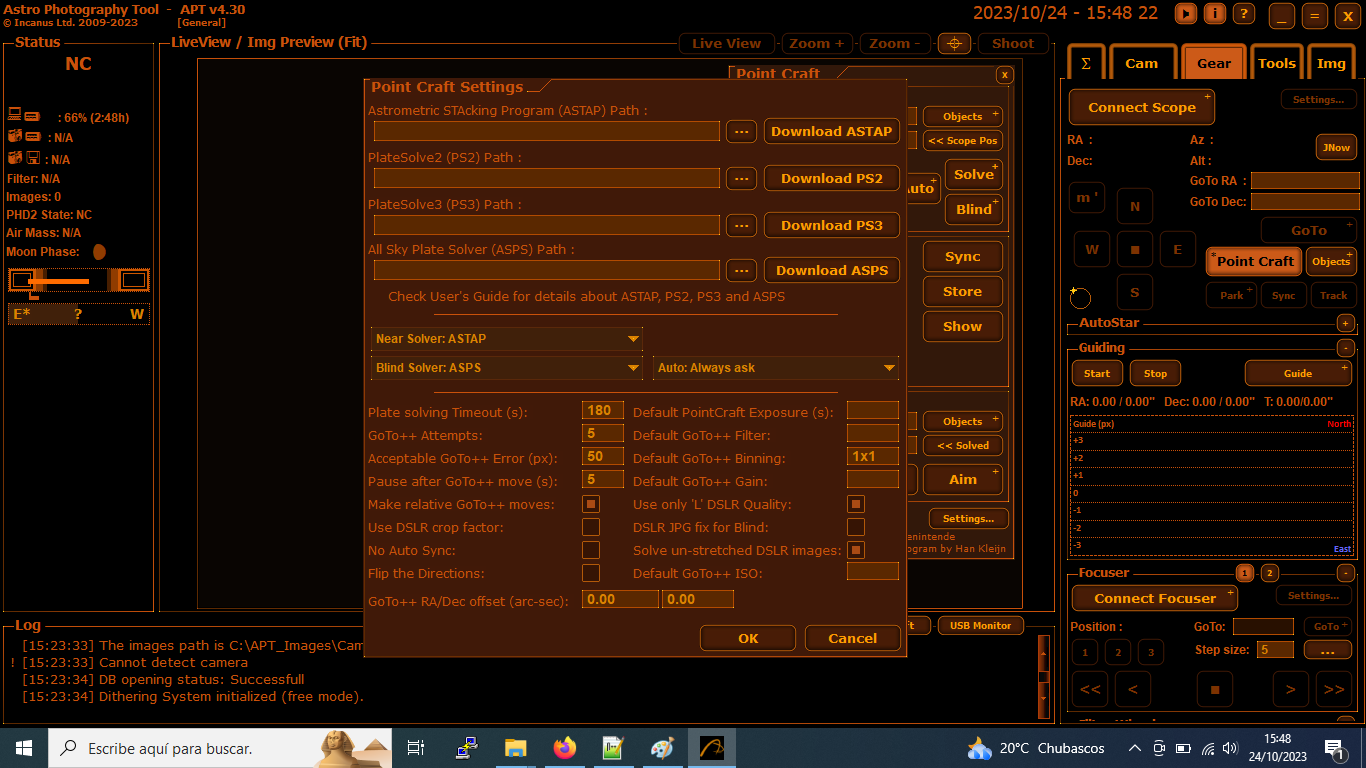This screenshot has height=768, width=1366.
Task: Browse for the PlateSolve3 path with '...'
Action: click(740, 225)
